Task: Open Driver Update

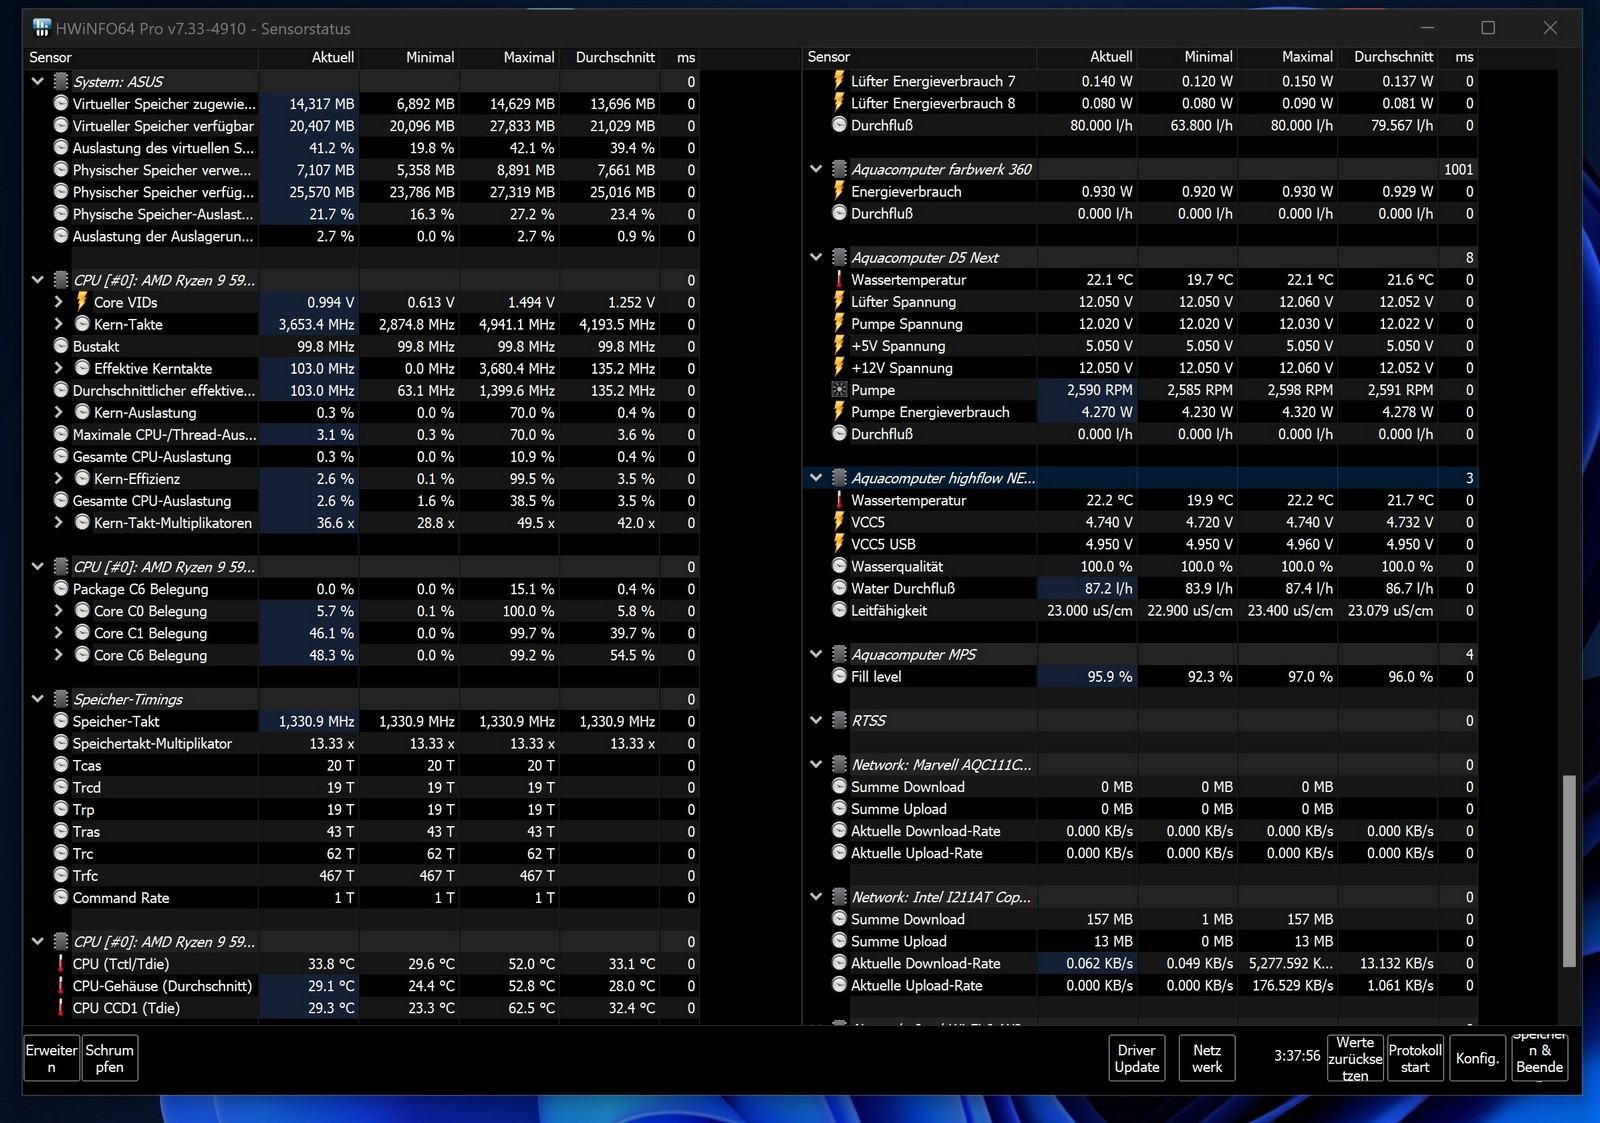Action: pos(1137,1058)
